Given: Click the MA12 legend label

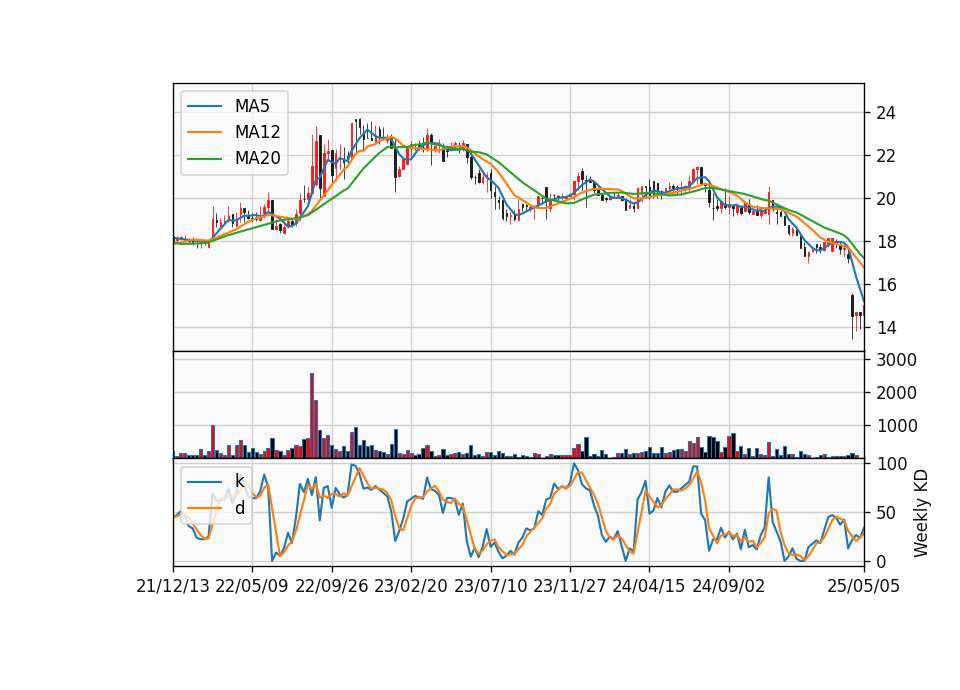Looking at the screenshot, I should pyautogui.click(x=257, y=132).
